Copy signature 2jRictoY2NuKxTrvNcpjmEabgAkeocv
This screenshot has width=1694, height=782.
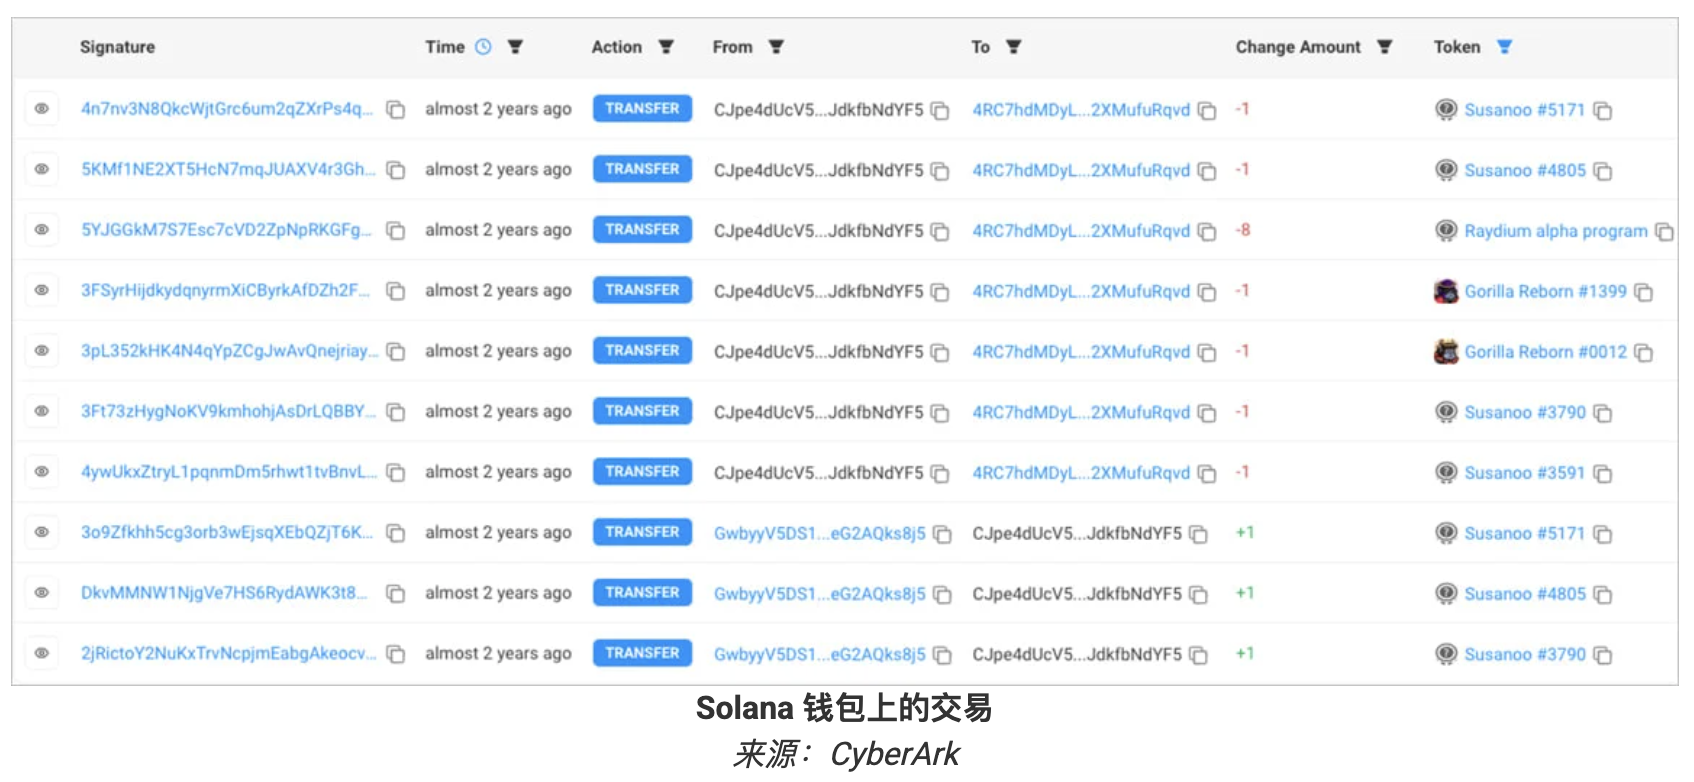click(396, 655)
